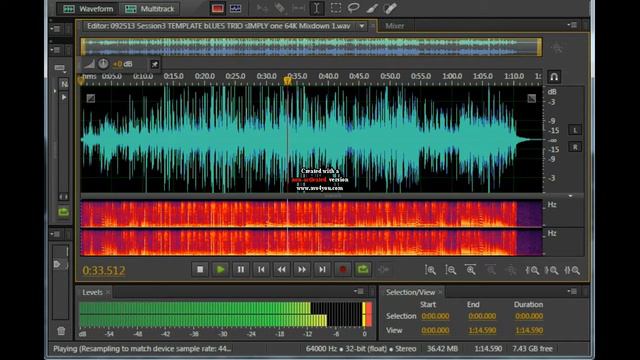Zoom out amplitude
The height and width of the screenshot is (360, 640).
click(451, 270)
